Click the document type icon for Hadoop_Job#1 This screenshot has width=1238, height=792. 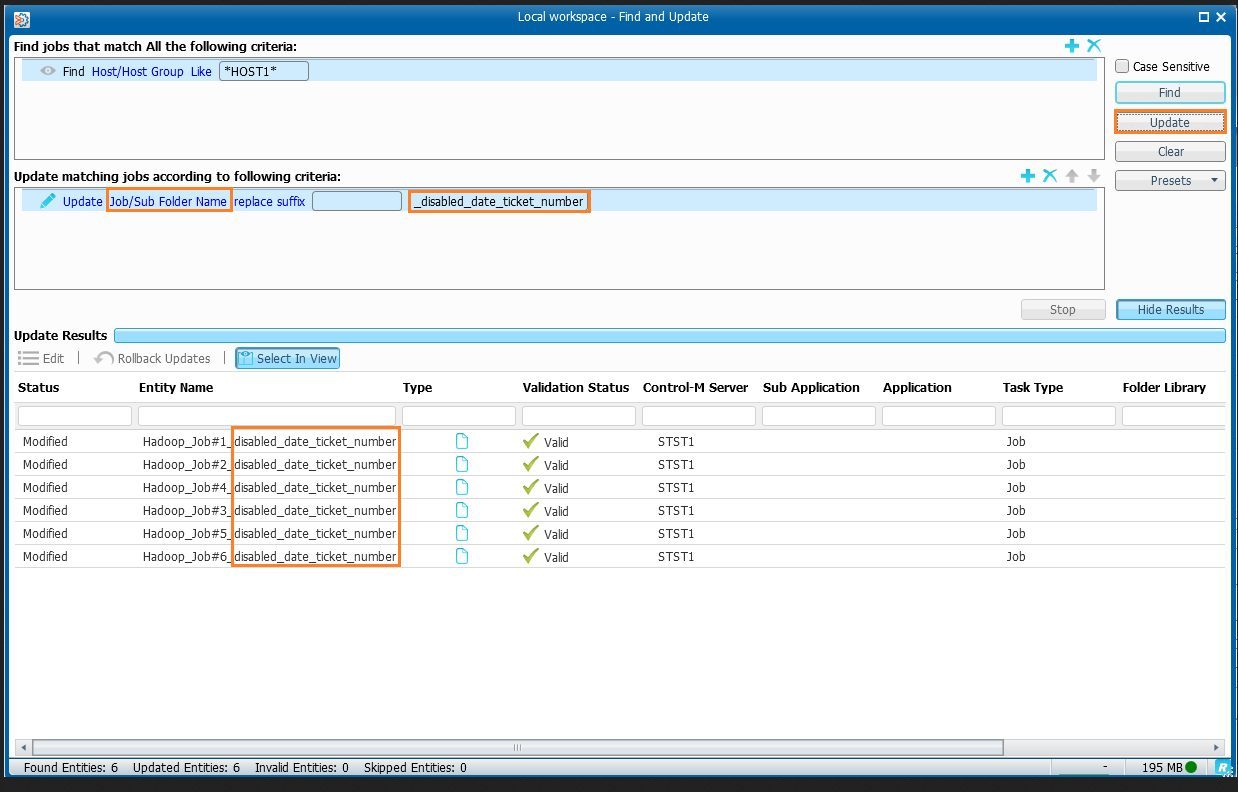click(x=462, y=441)
